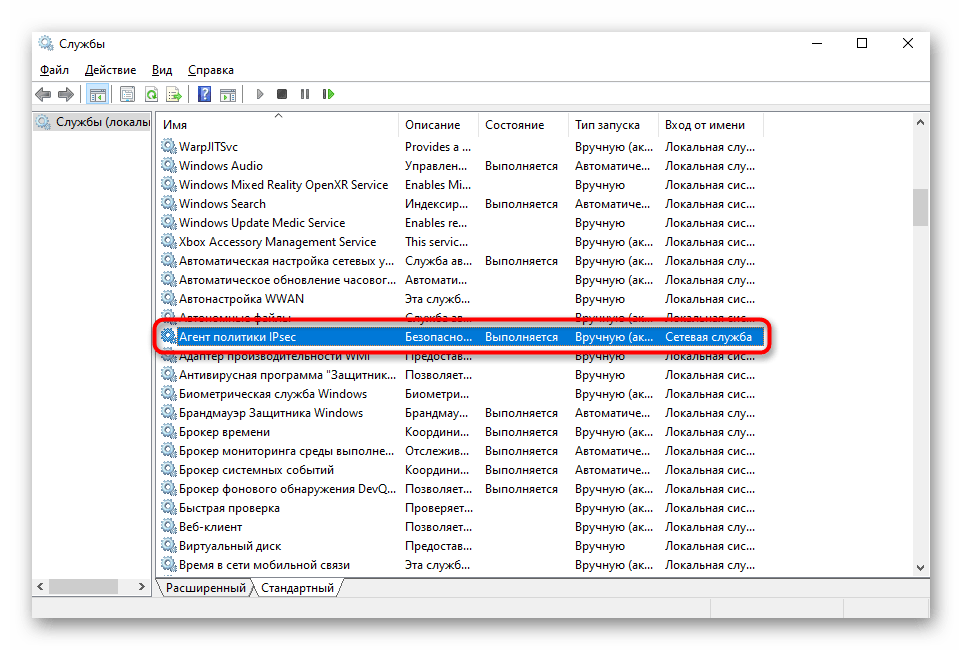
Task: Start the service with the play icon
Action: tap(260, 95)
